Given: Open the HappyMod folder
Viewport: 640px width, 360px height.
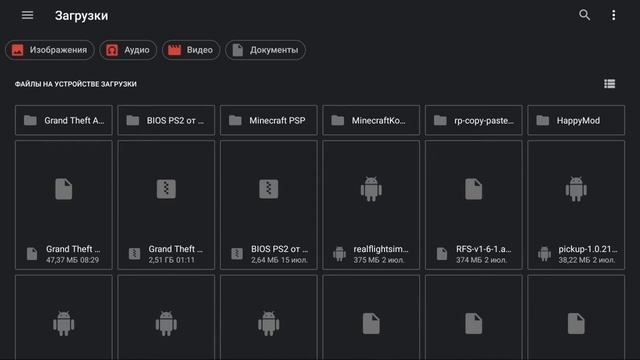Looking at the screenshot, I should pyautogui.click(x=576, y=120).
